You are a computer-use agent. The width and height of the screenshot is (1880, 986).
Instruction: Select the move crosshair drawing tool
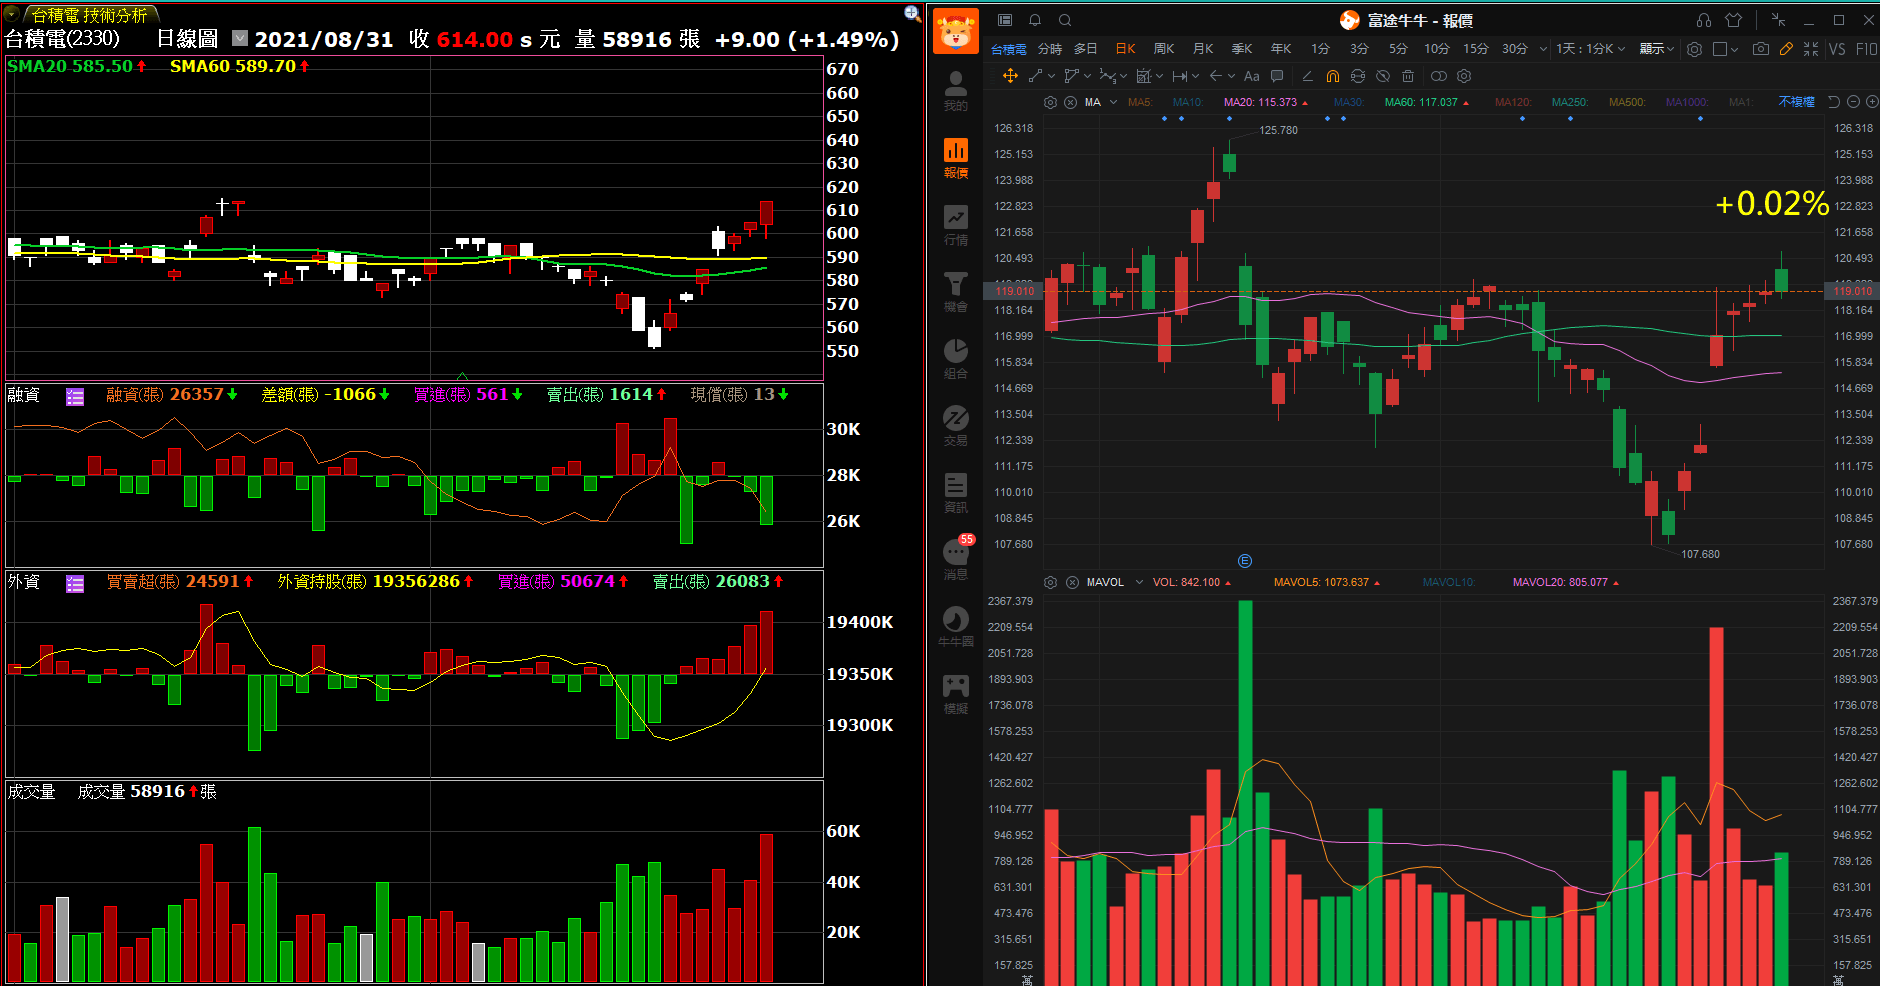coord(1010,76)
